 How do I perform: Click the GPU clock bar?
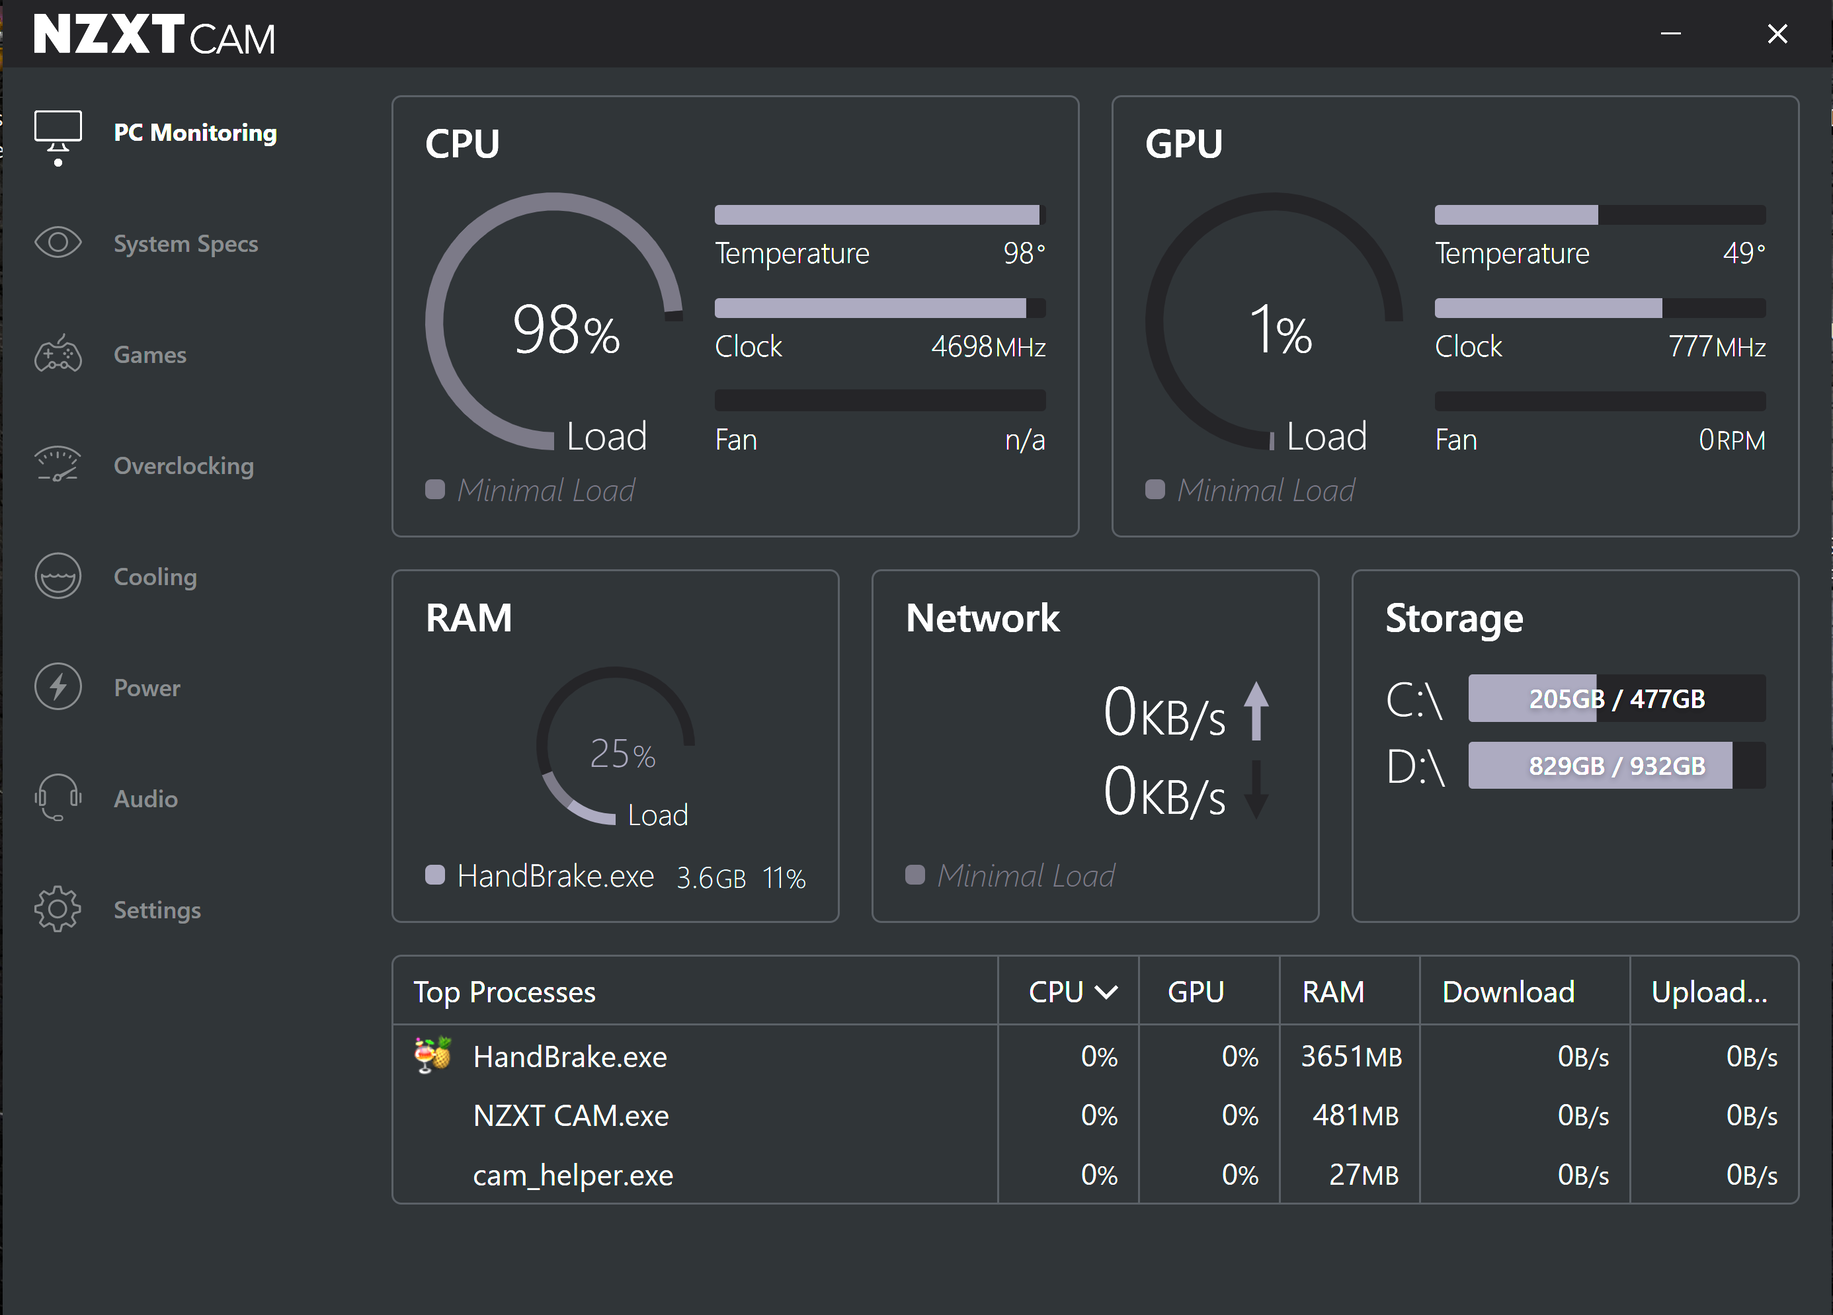1600,307
